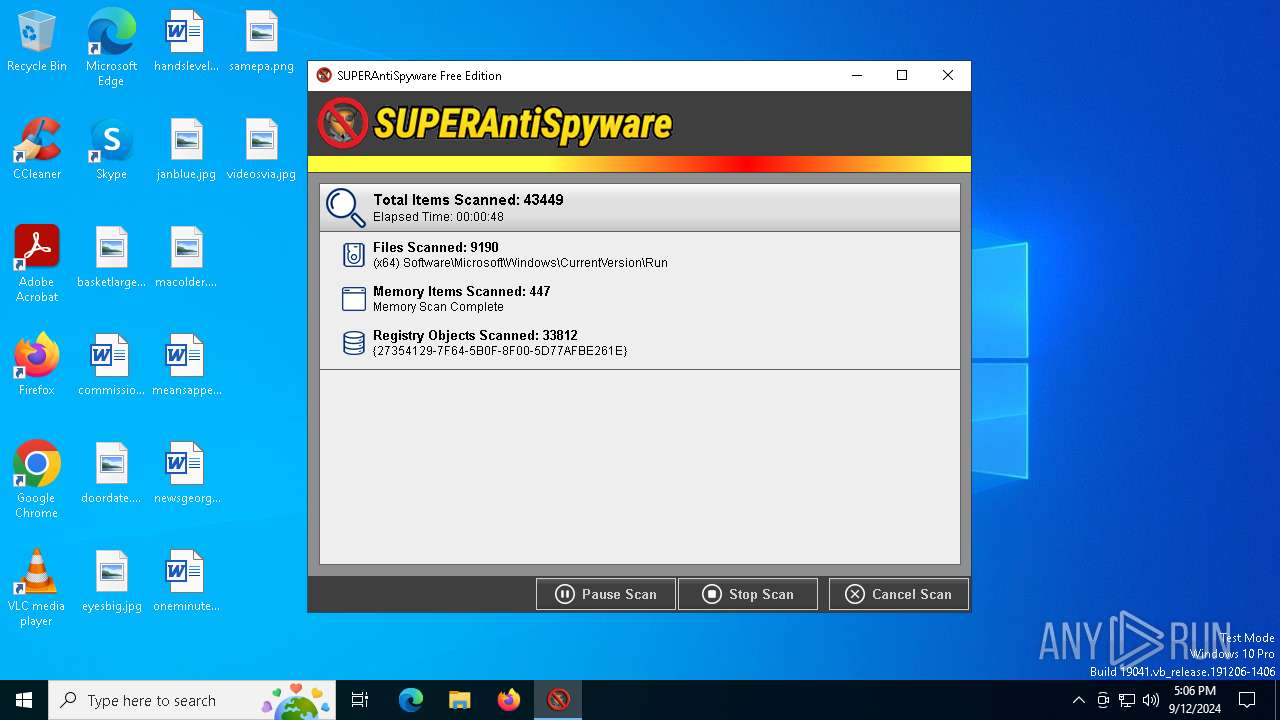
Task: Pause the running scan
Action: 606,594
